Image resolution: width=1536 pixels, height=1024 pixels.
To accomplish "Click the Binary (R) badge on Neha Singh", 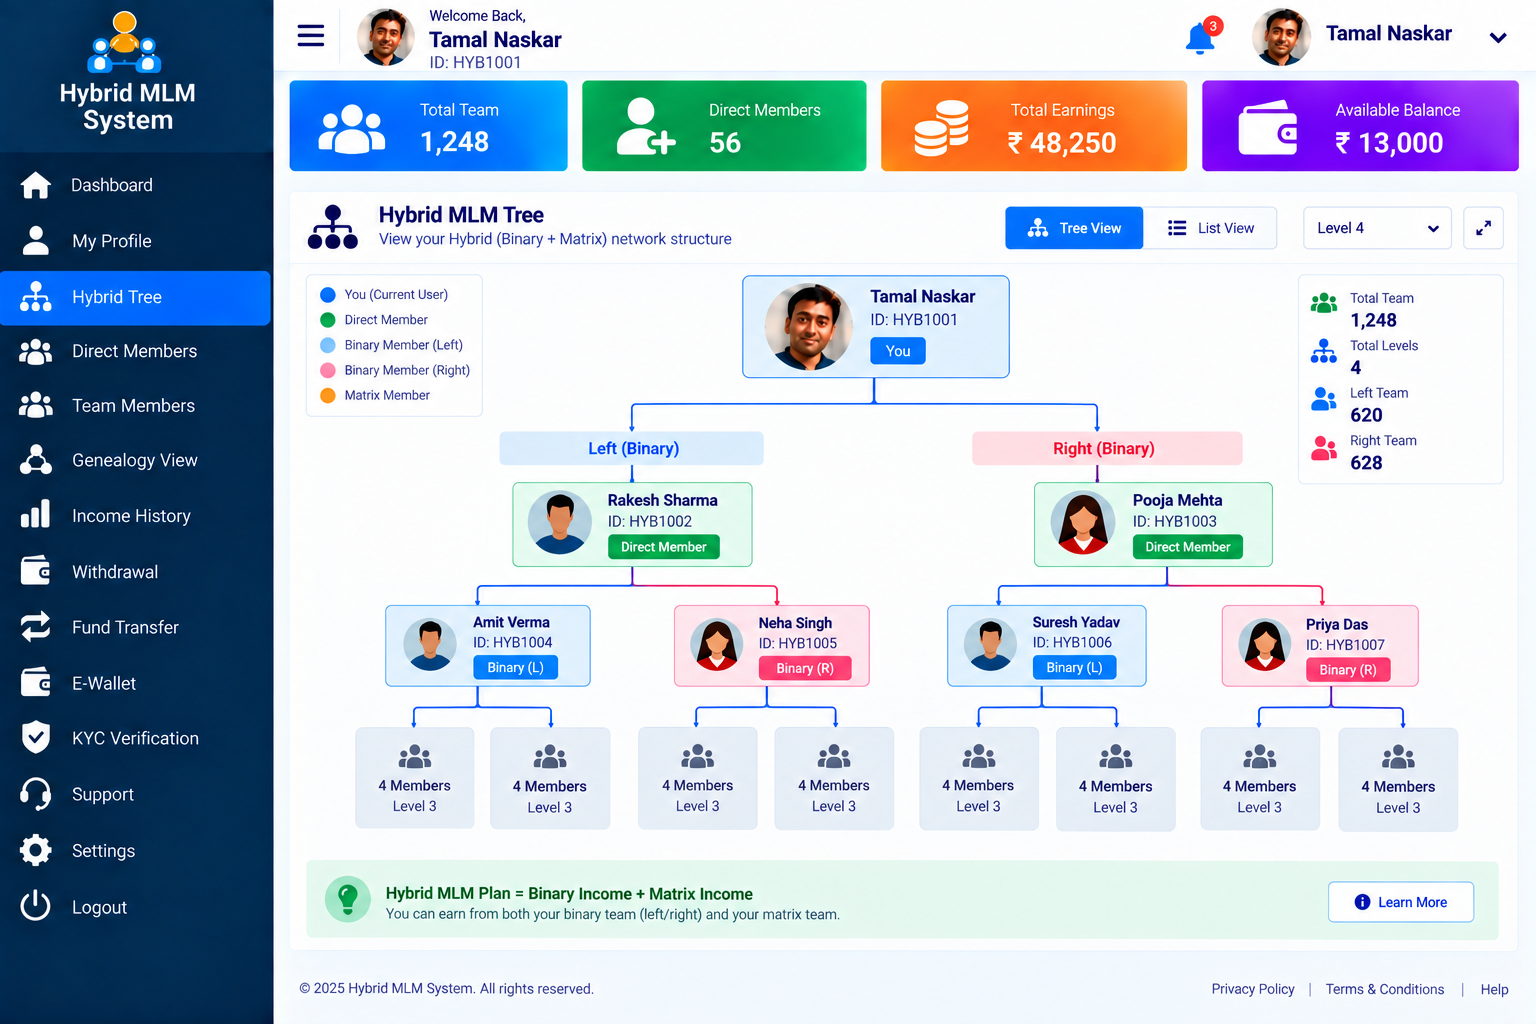I will 805,668.
